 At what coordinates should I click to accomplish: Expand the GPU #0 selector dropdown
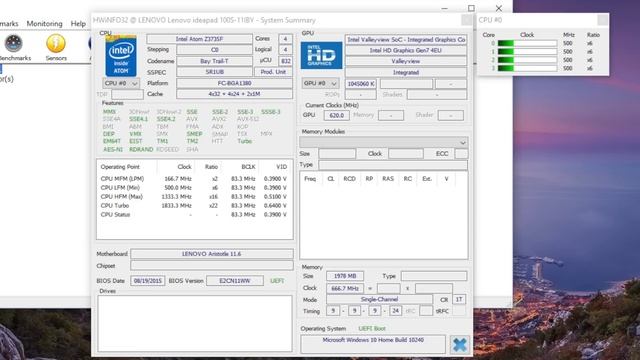click(x=320, y=83)
